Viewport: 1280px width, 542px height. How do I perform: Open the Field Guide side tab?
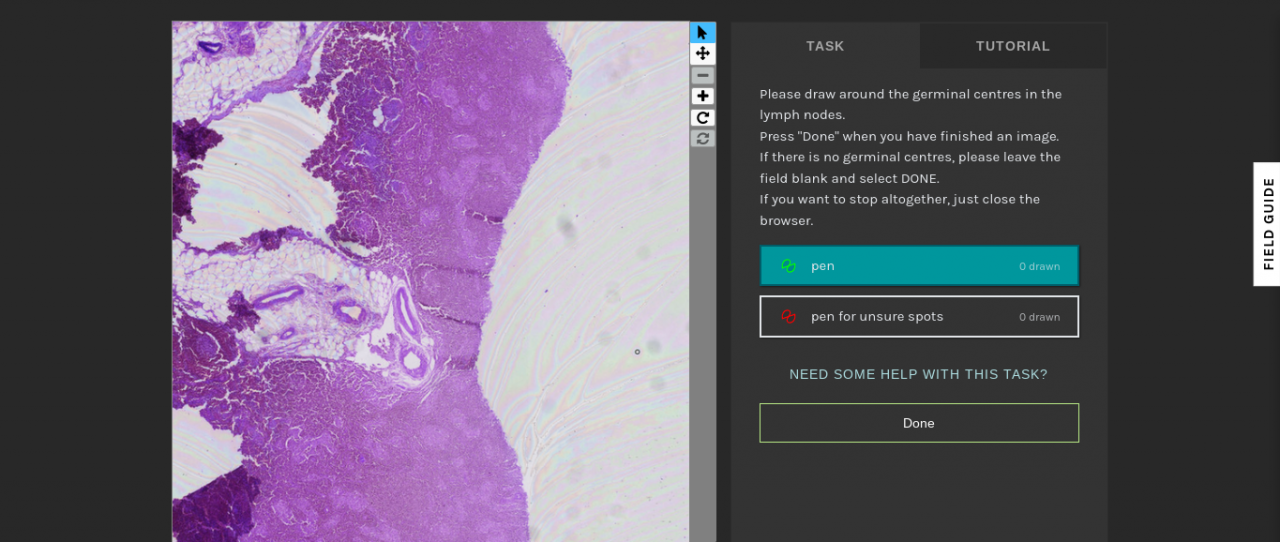point(1267,224)
